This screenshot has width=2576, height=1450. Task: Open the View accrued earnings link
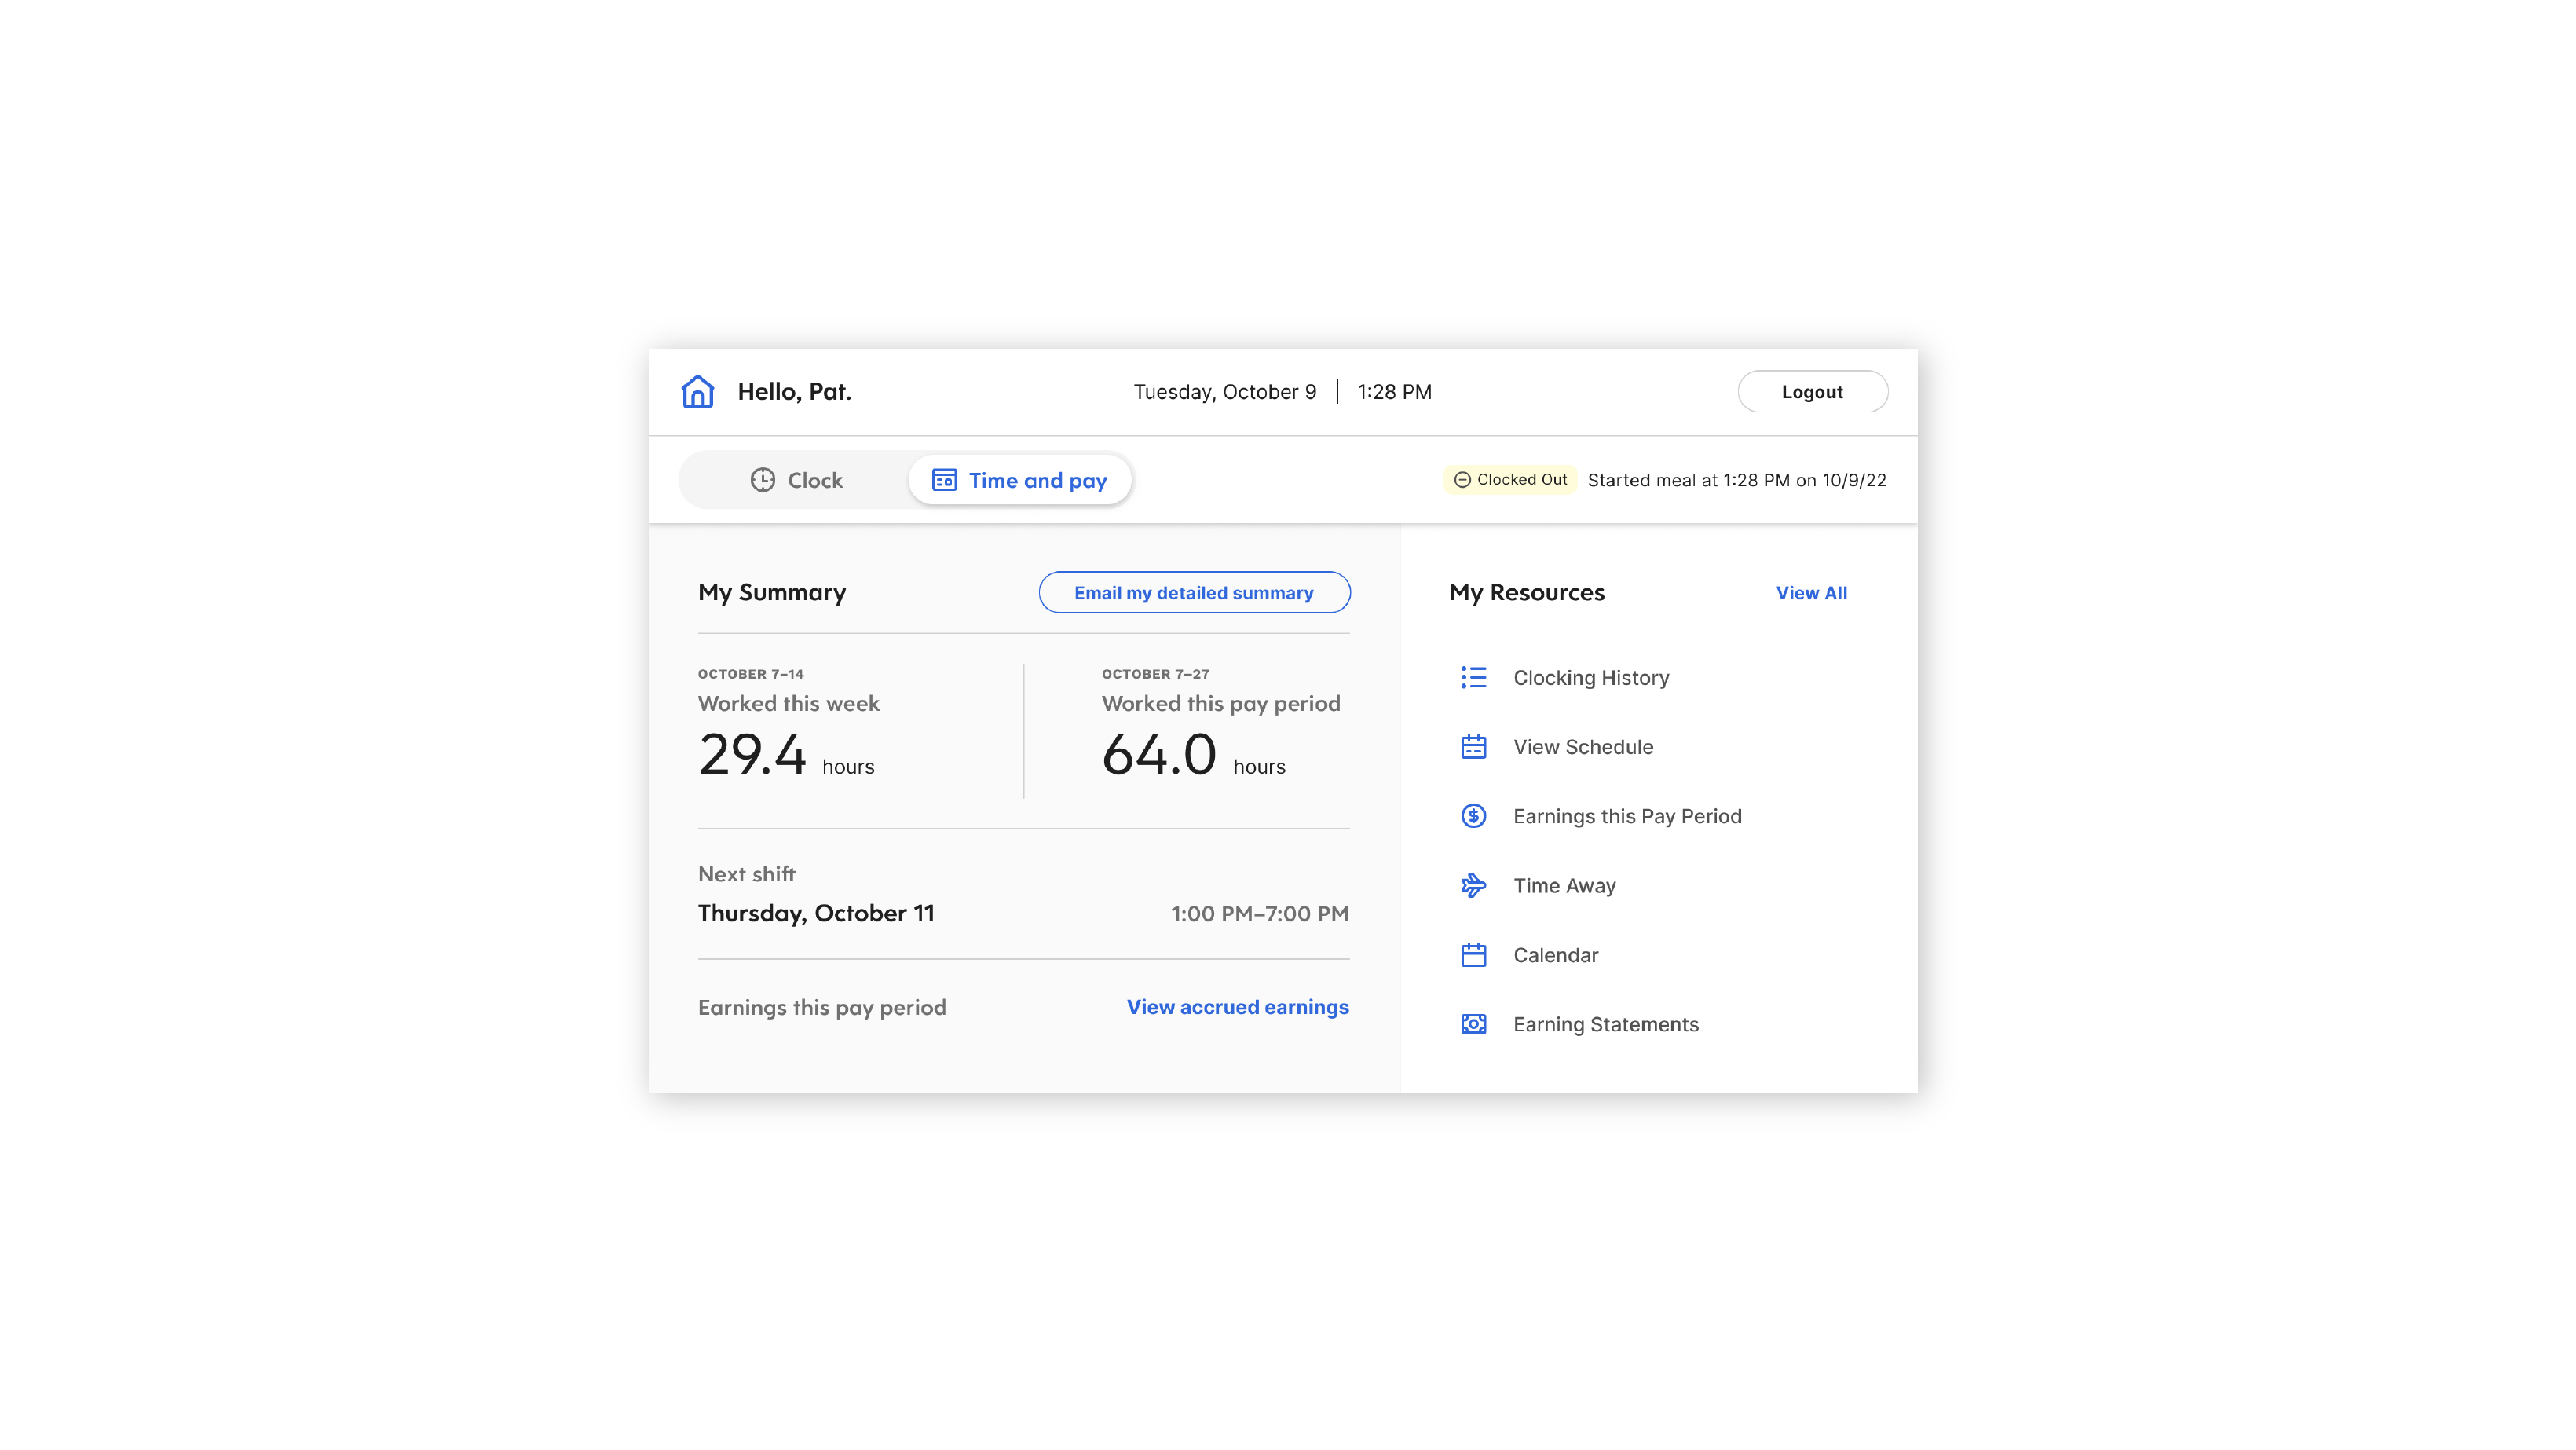(1237, 1007)
